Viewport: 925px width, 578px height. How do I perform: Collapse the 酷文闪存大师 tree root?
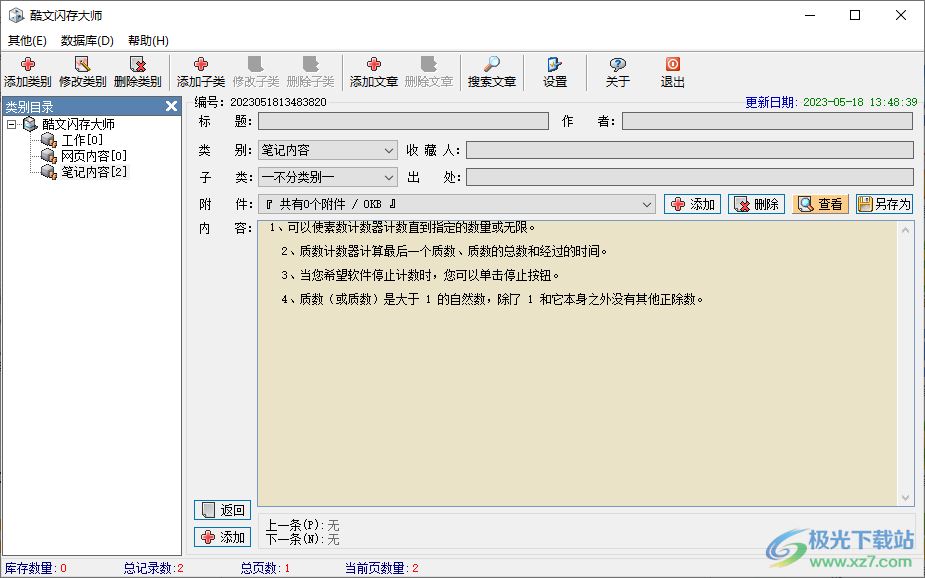point(11,124)
